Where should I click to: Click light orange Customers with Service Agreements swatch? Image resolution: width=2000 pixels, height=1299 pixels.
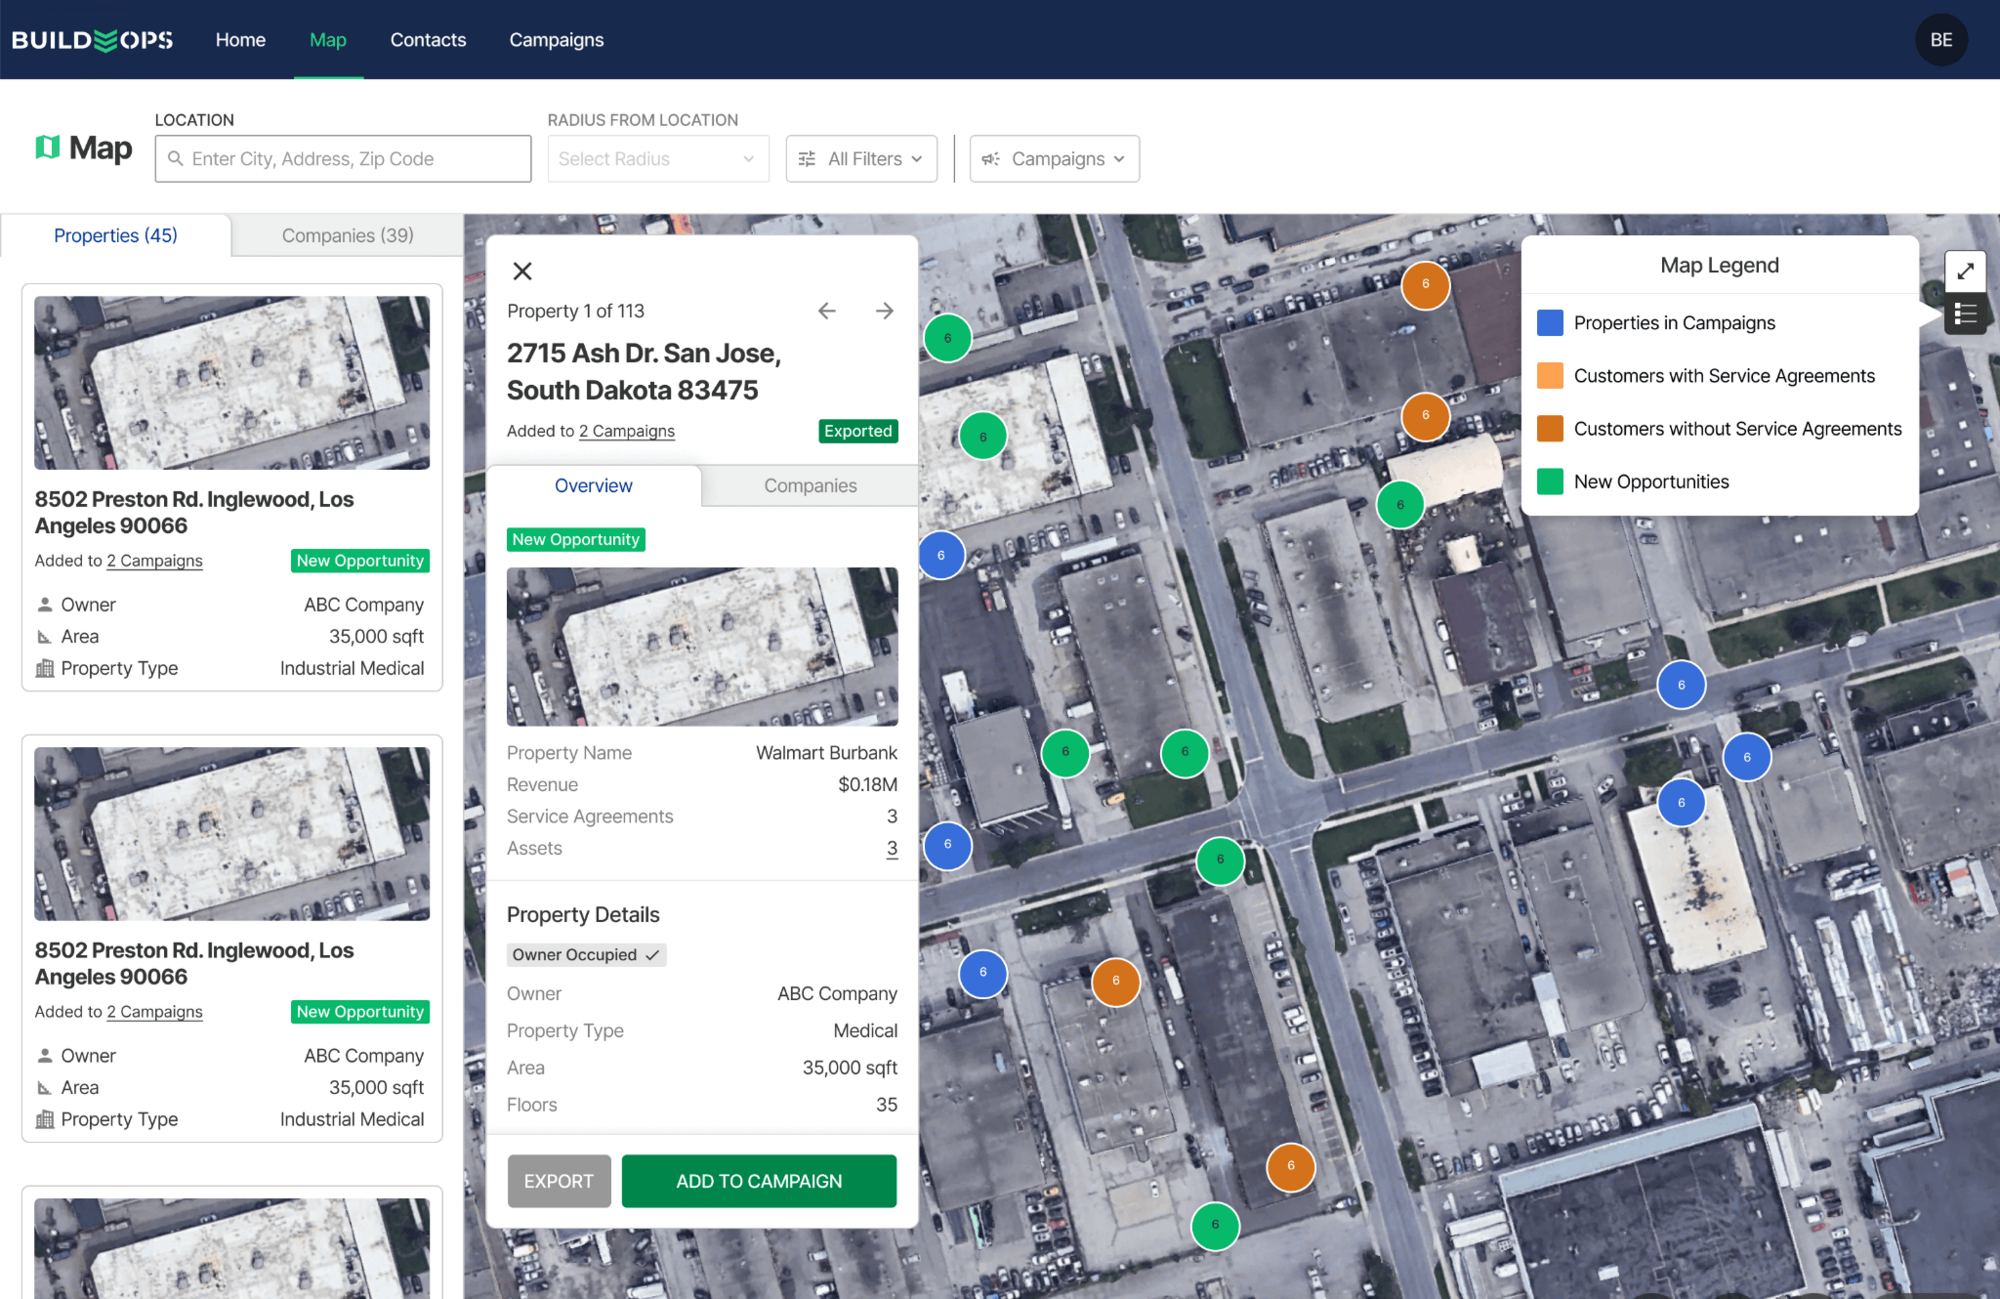[1550, 376]
